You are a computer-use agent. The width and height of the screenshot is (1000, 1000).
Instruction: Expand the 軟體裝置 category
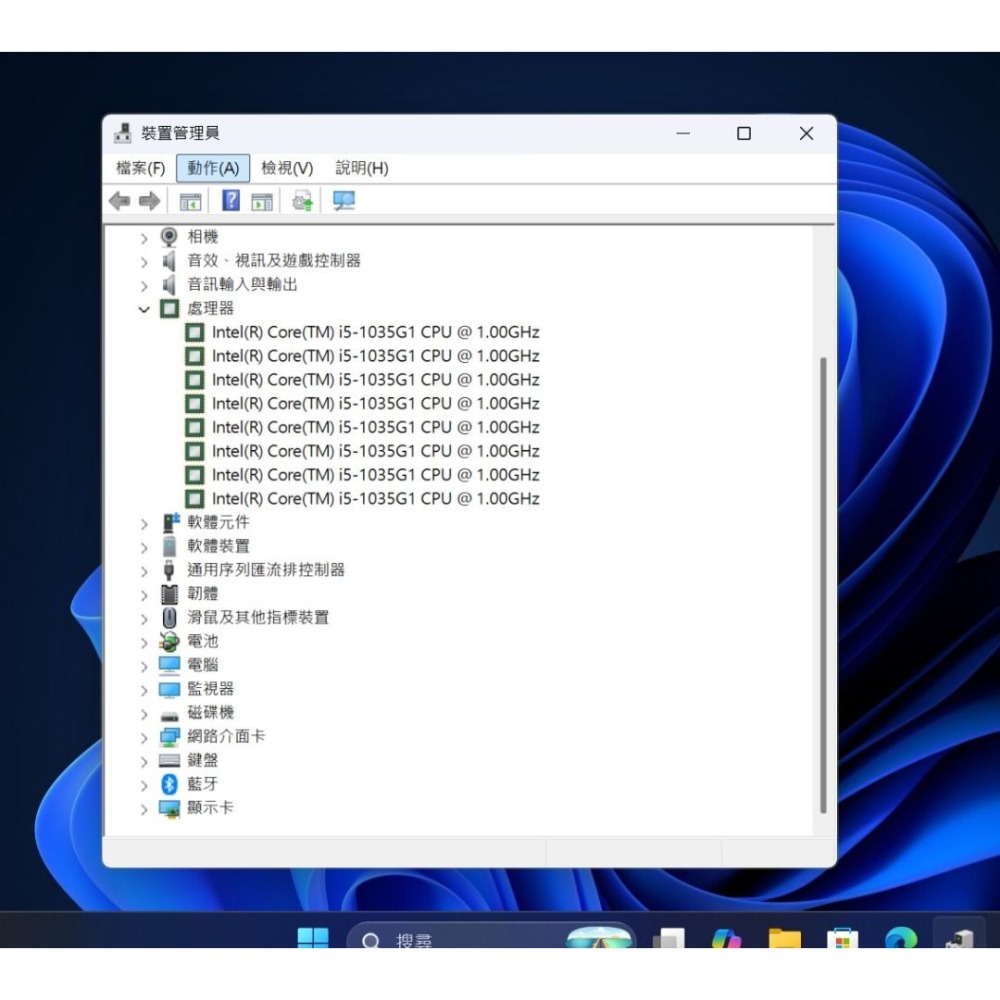tap(144, 548)
